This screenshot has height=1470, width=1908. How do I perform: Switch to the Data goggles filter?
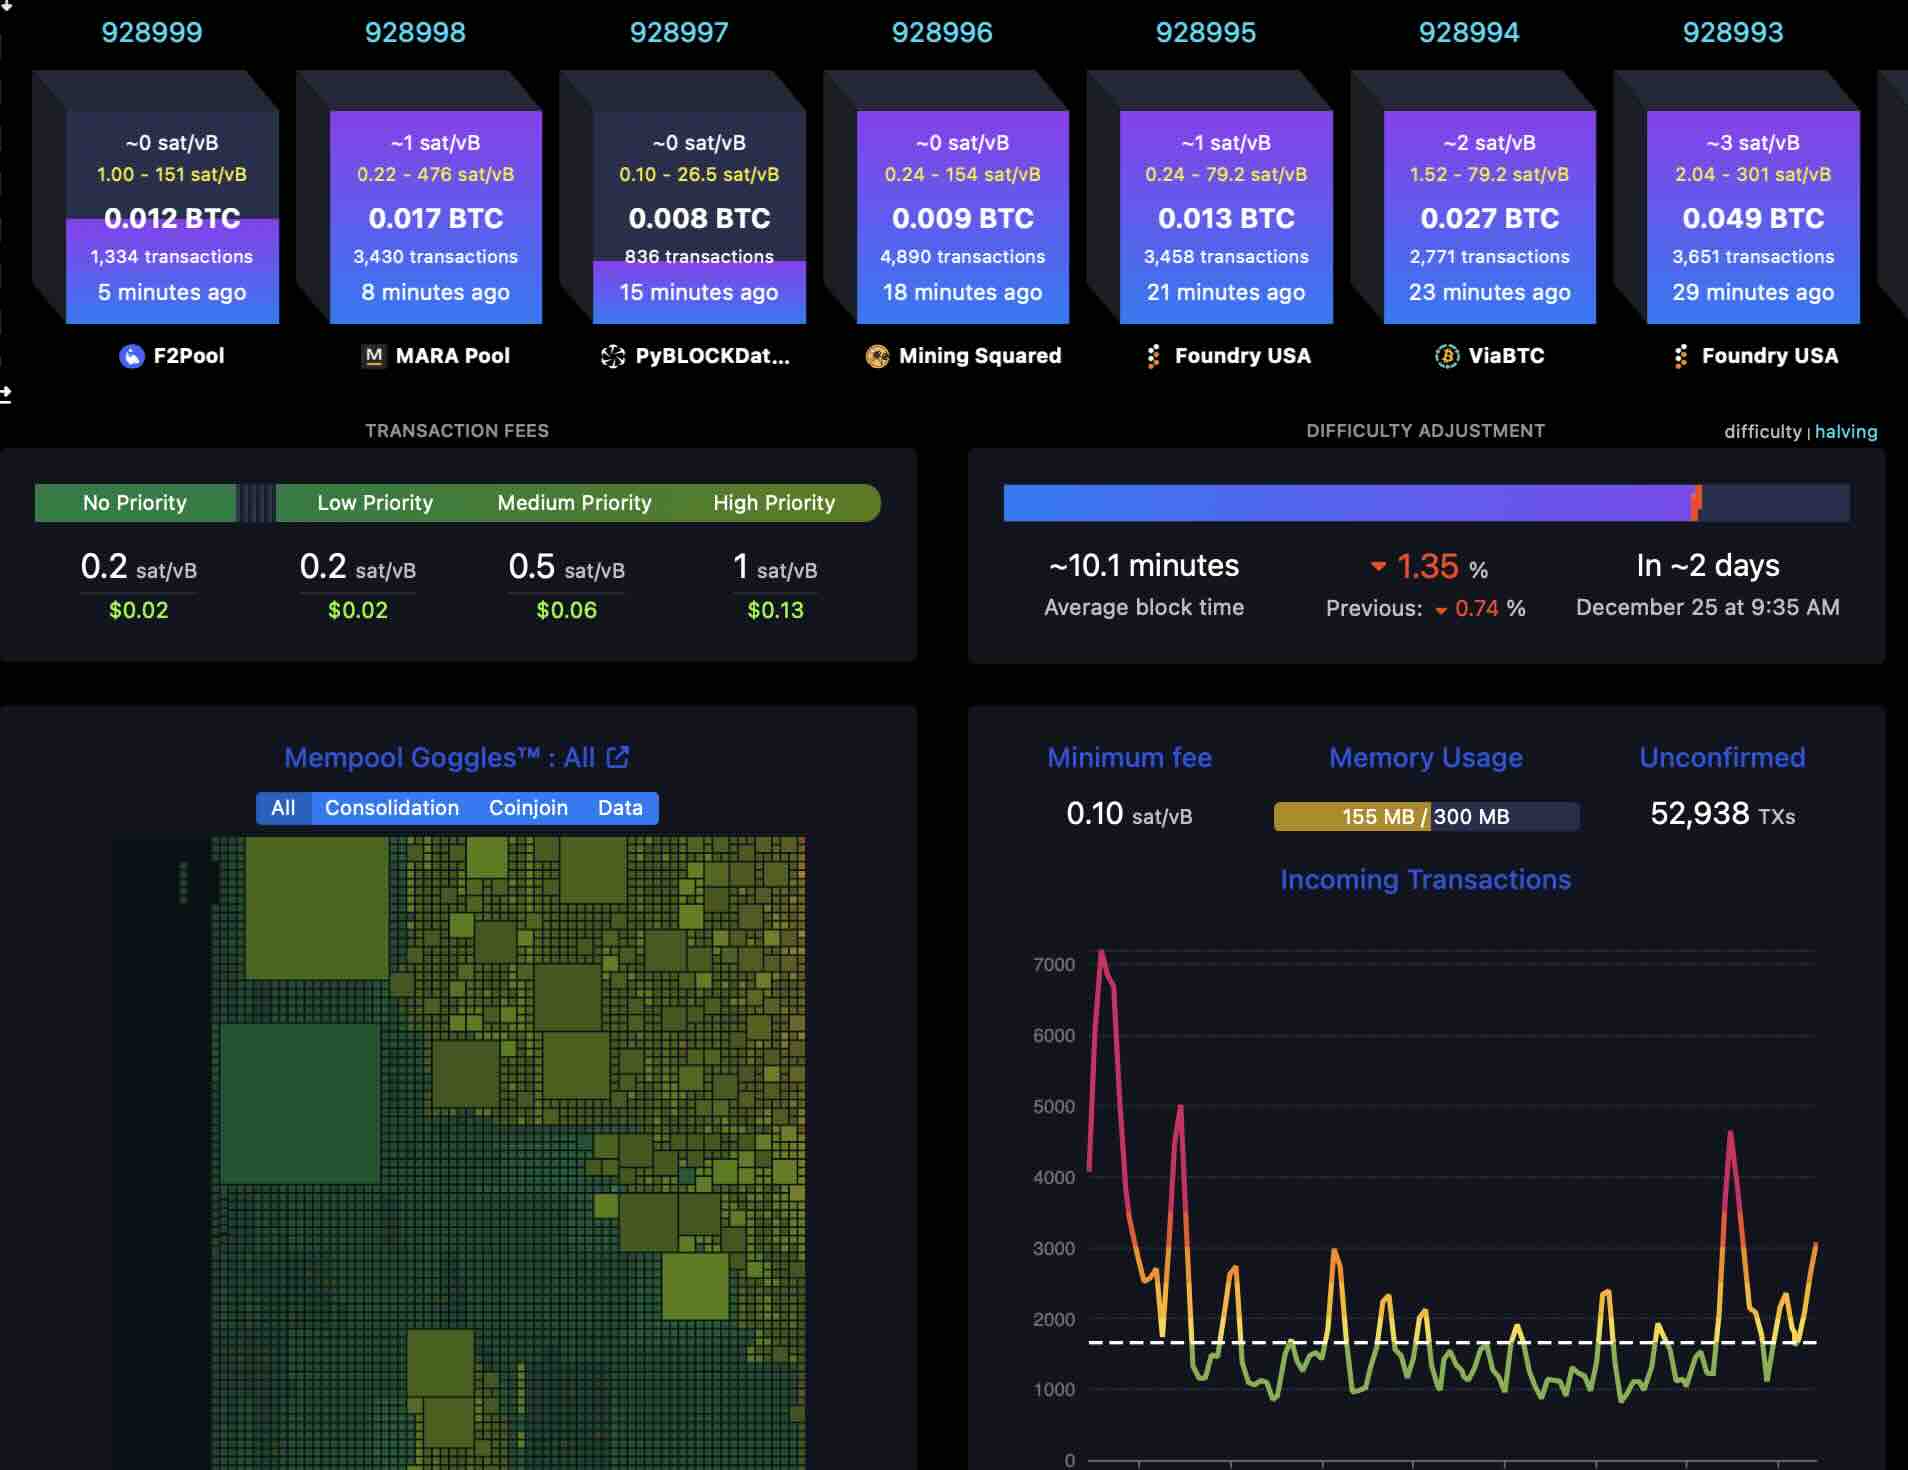click(620, 808)
